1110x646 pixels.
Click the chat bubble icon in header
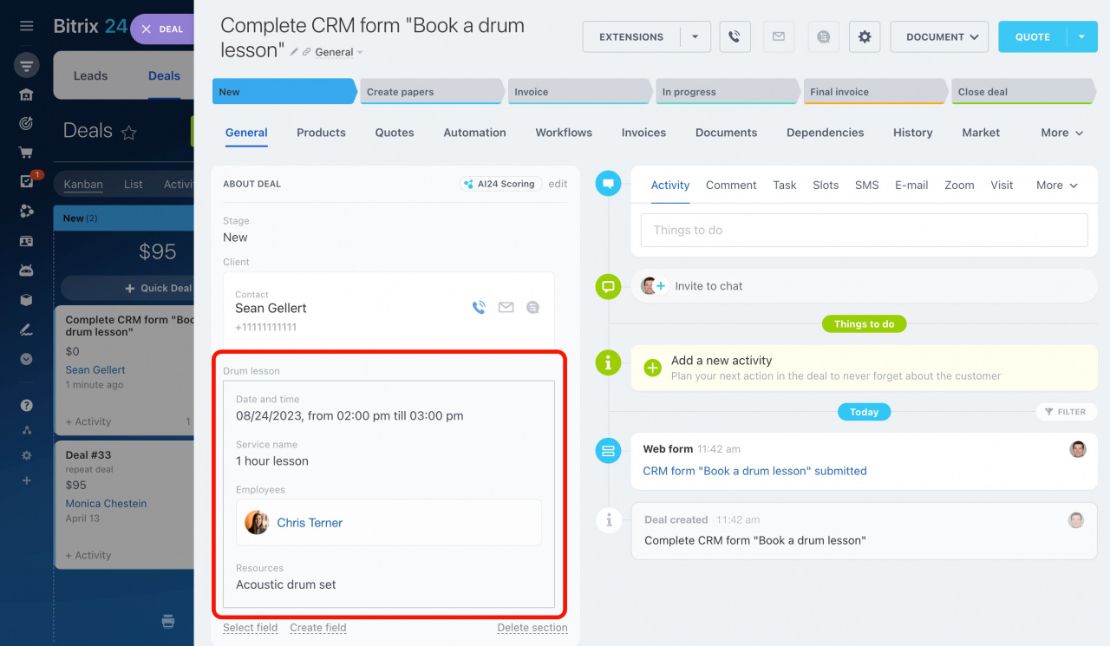point(823,37)
